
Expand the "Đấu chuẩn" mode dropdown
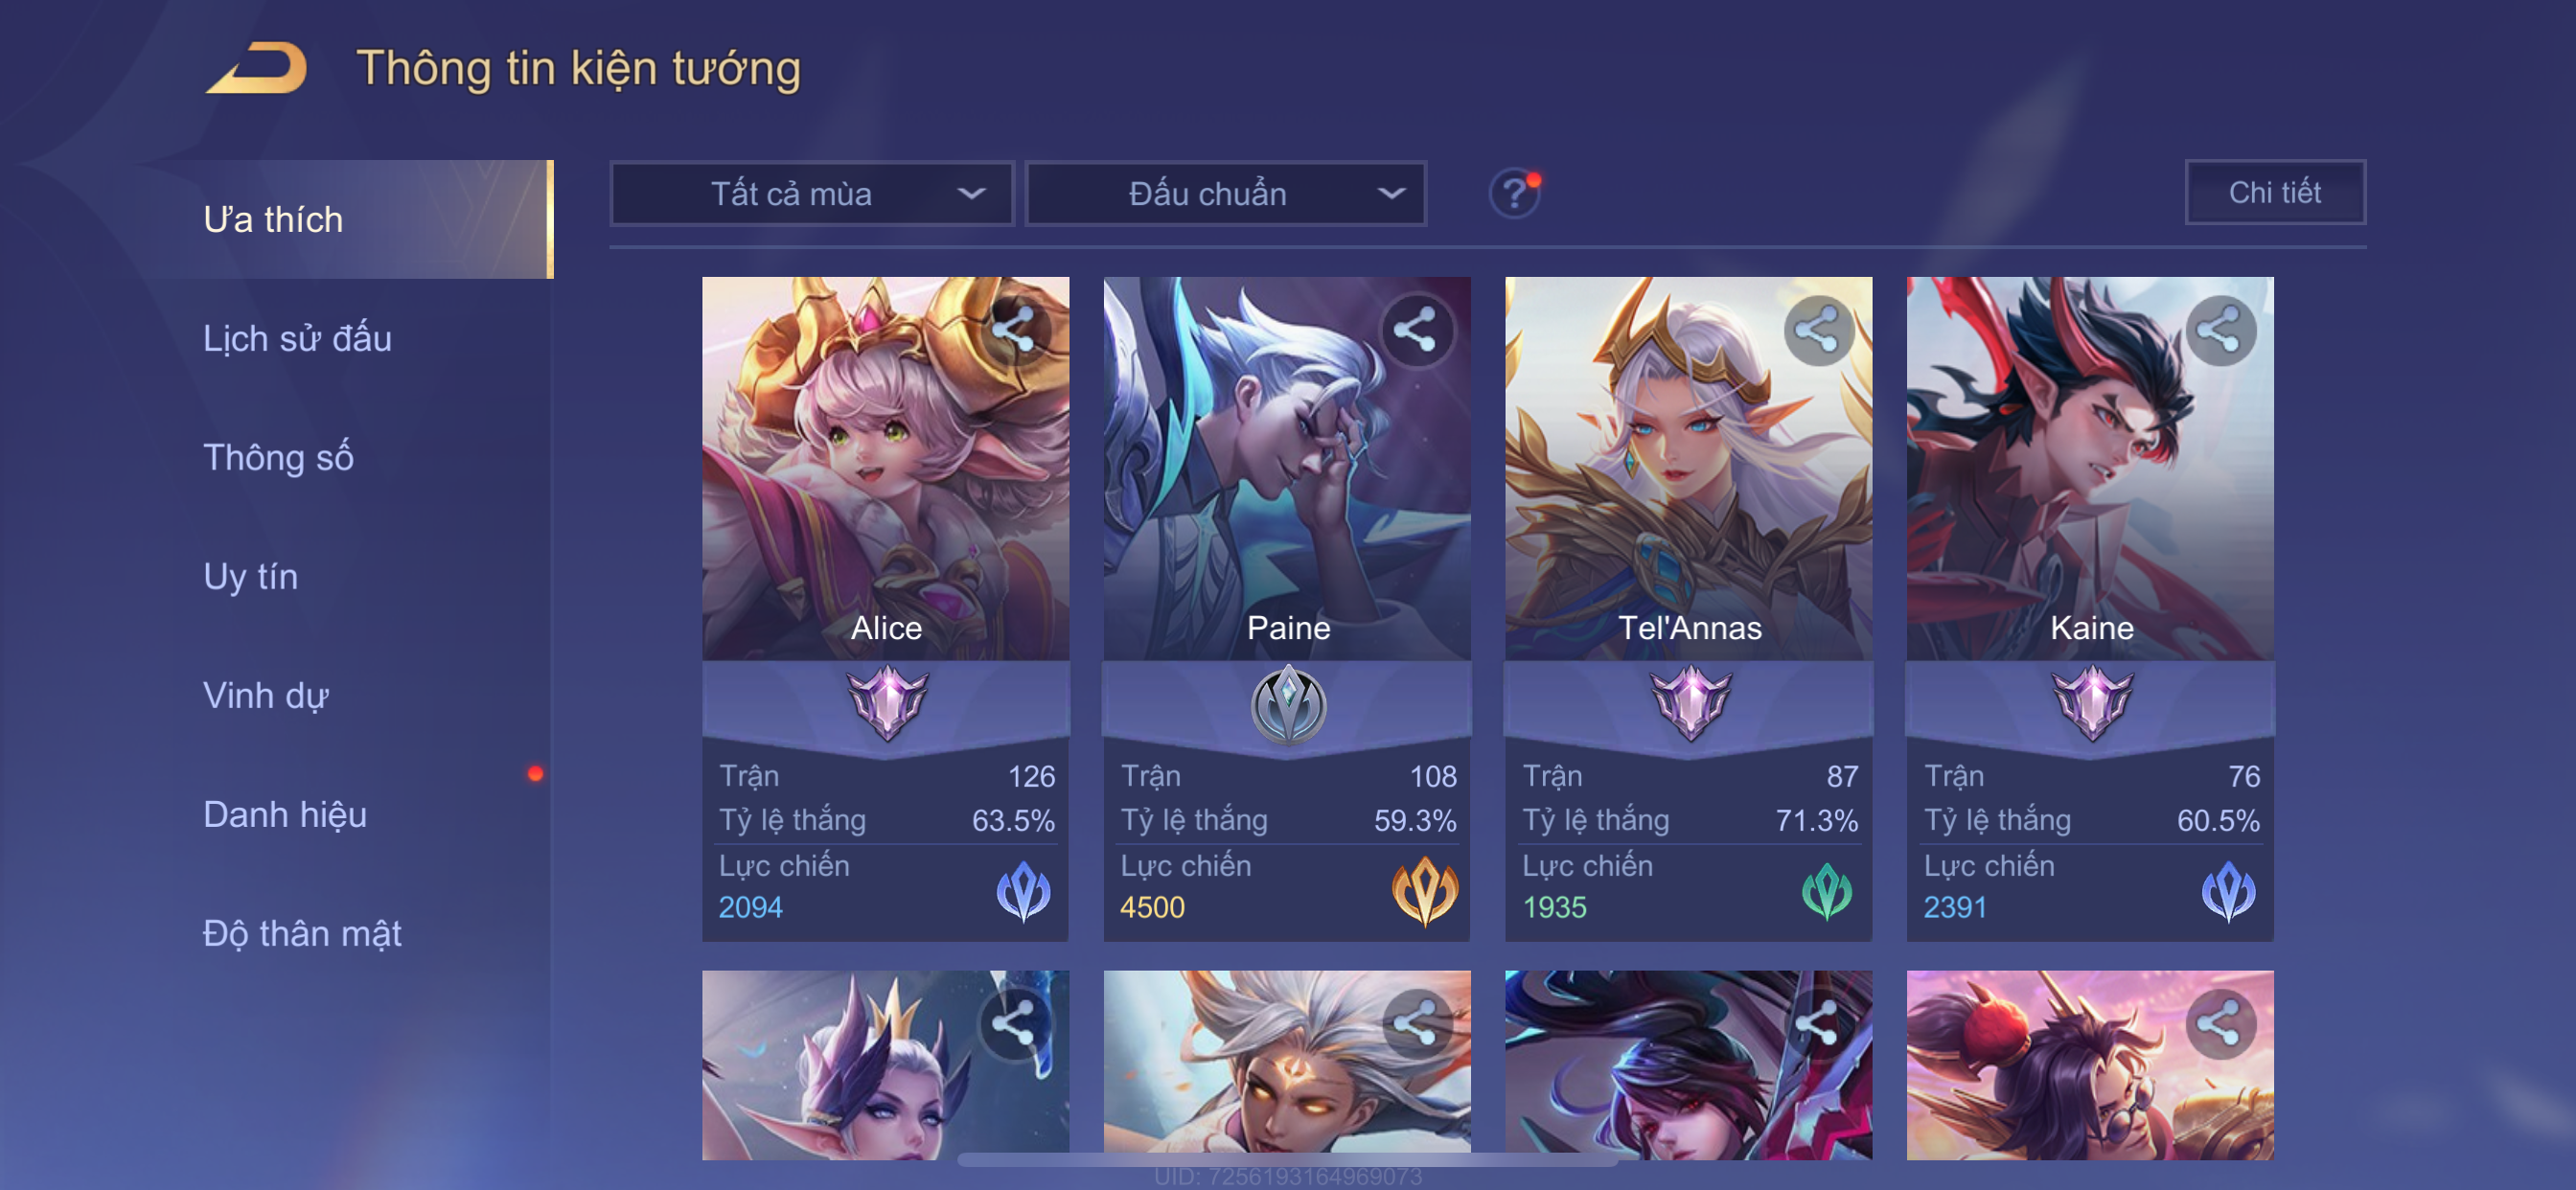(x=1226, y=193)
